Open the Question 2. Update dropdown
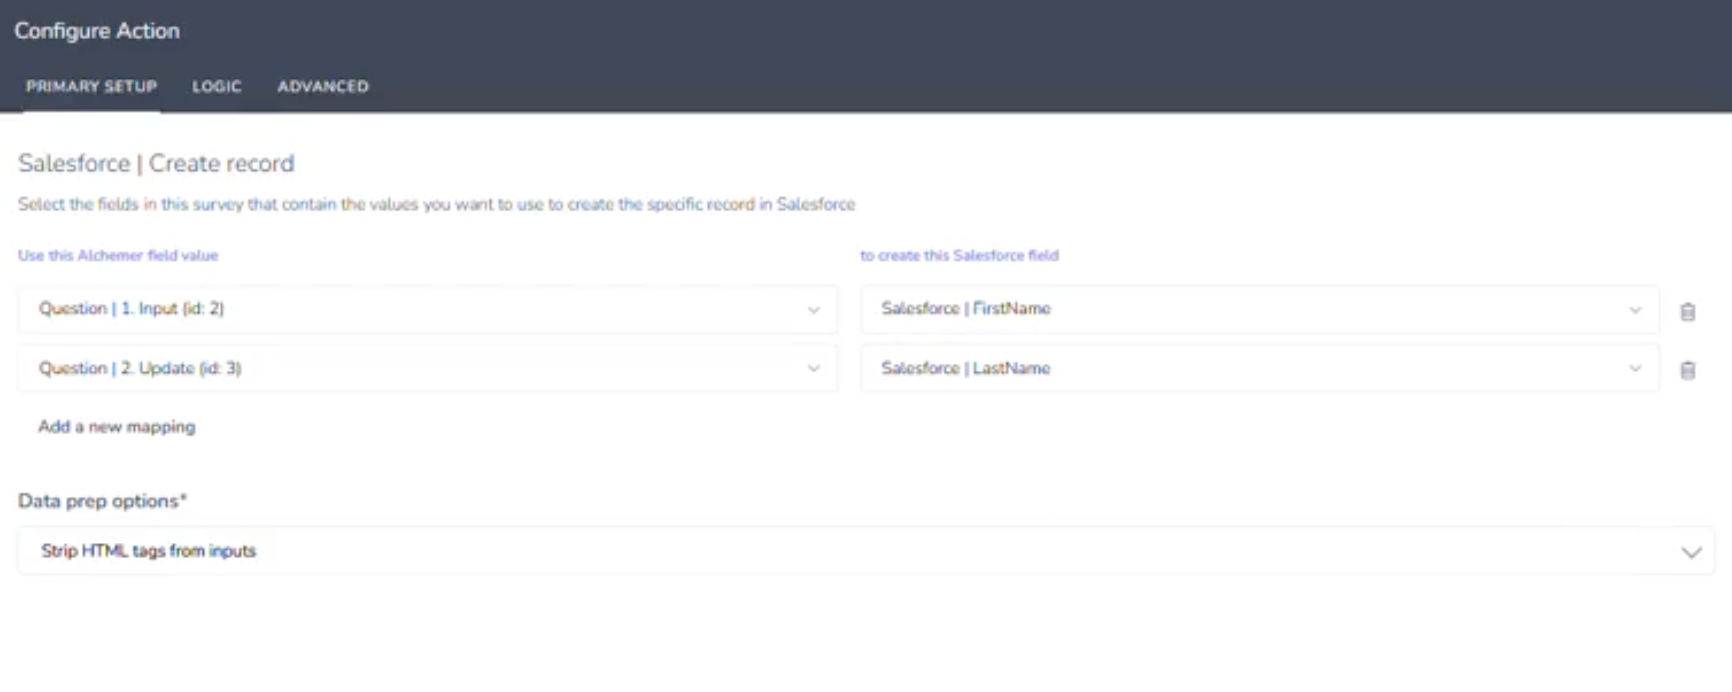Viewport: 1732px width, 692px height. (428, 368)
